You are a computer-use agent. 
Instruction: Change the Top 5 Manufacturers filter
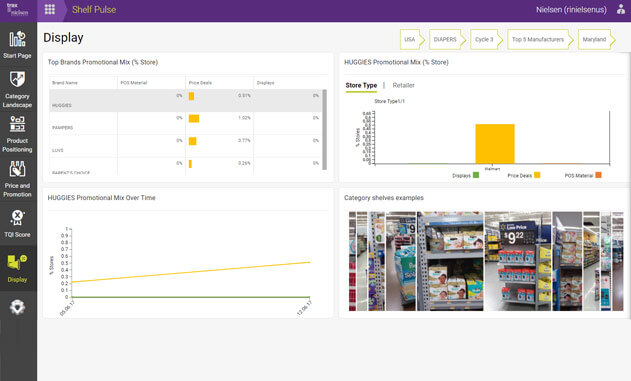(x=540, y=39)
